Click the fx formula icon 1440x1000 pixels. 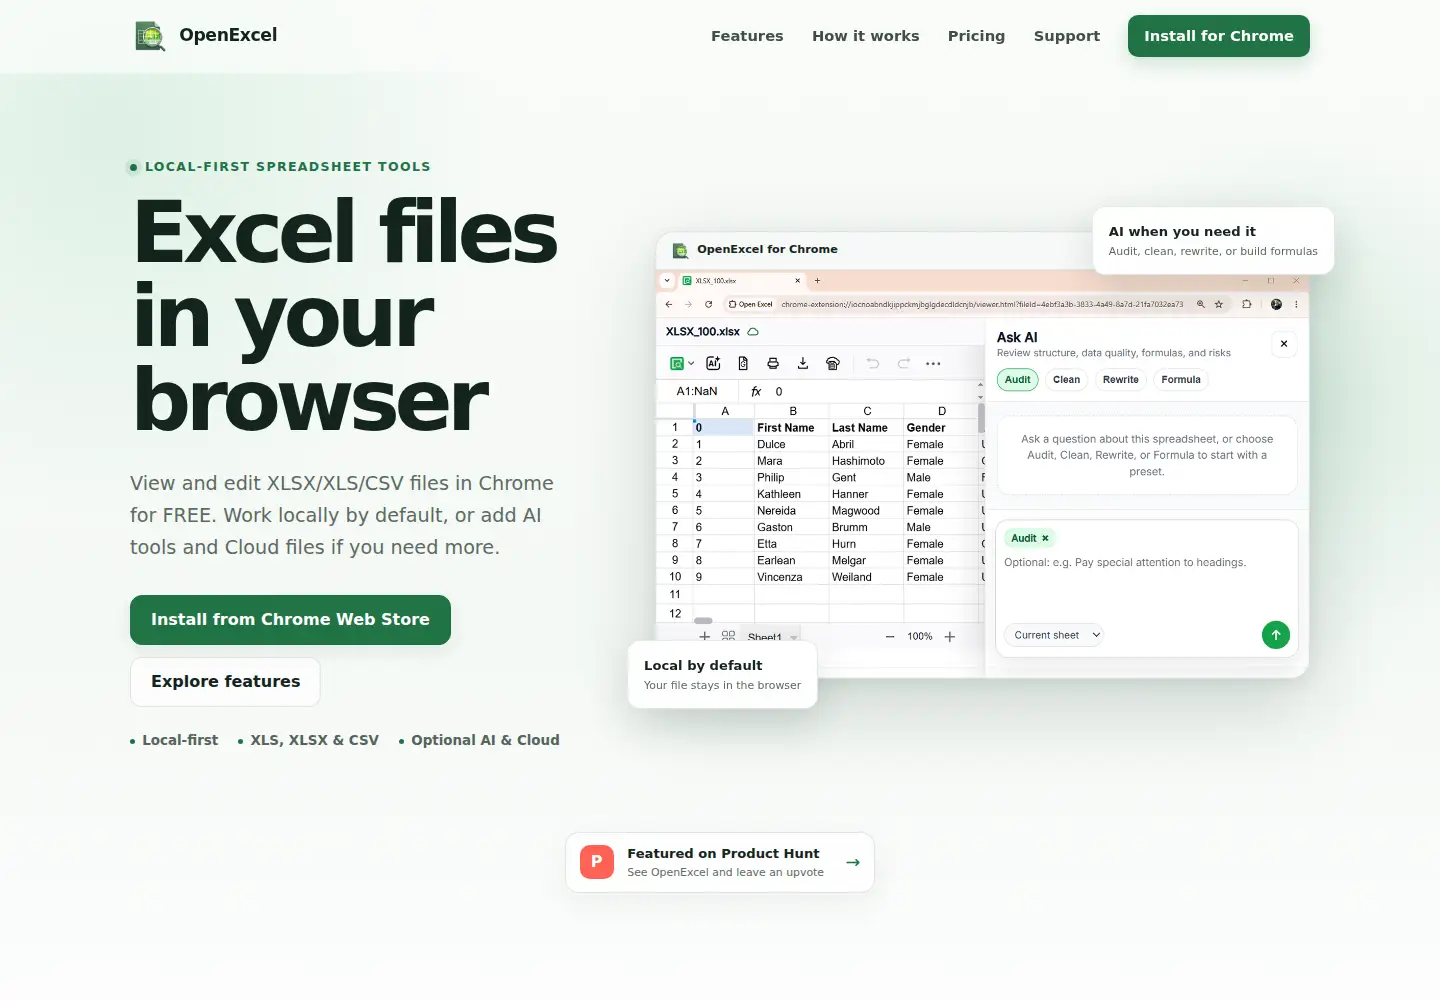coord(756,392)
